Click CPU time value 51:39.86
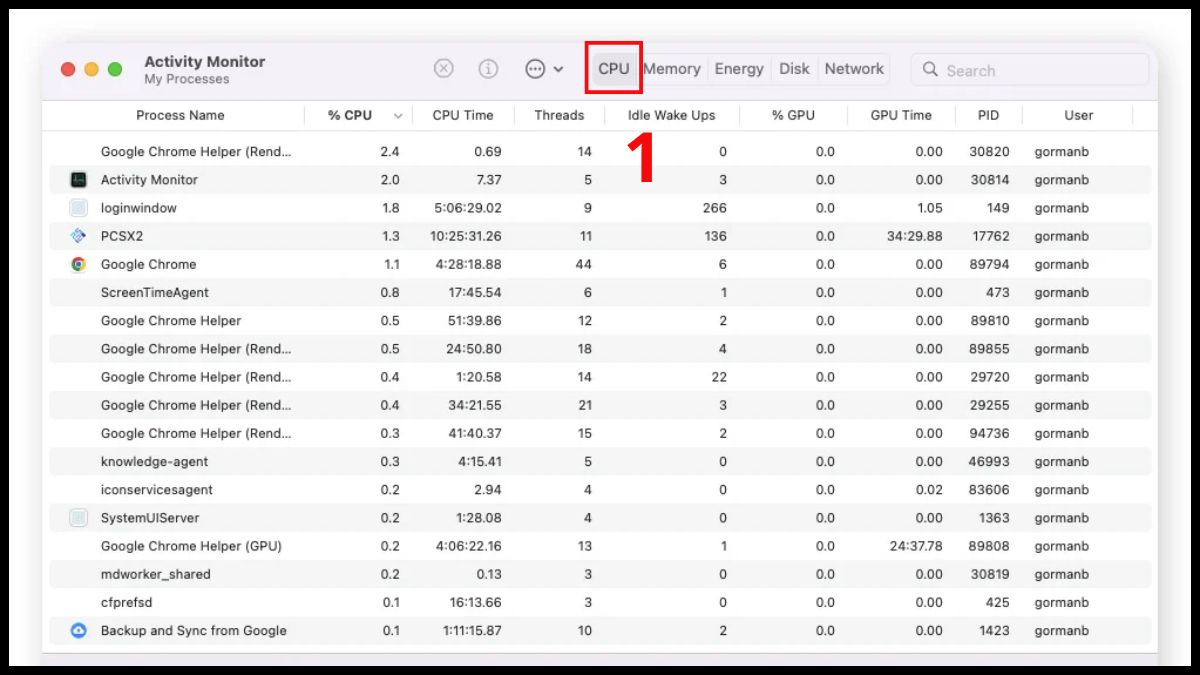The height and width of the screenshot is (675, 1200). point(473,321)
